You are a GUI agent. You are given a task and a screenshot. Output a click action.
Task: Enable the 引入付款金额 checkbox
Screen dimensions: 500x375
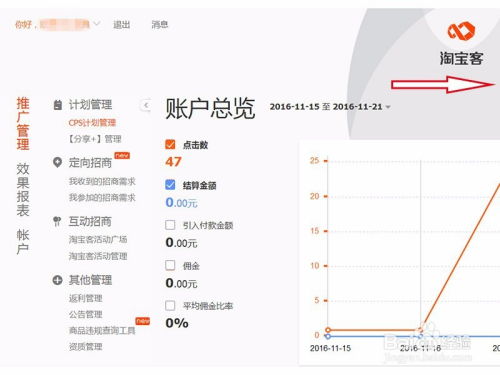(x=170, y=225)
